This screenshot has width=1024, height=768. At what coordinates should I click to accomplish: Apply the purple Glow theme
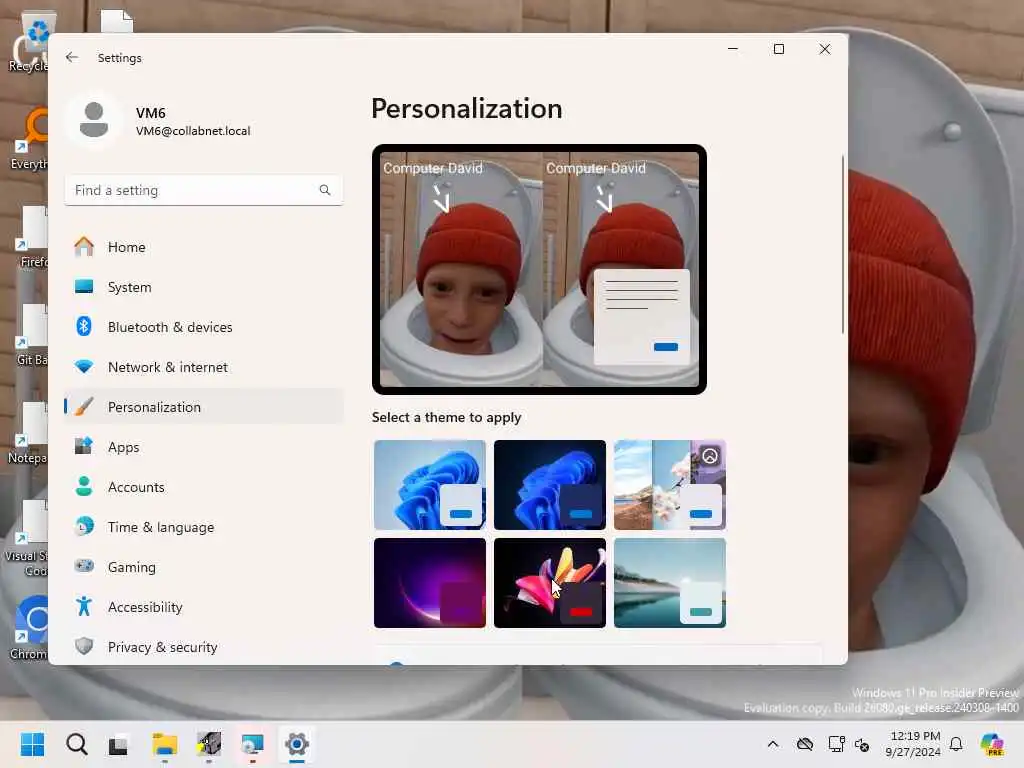coord(430,583)
